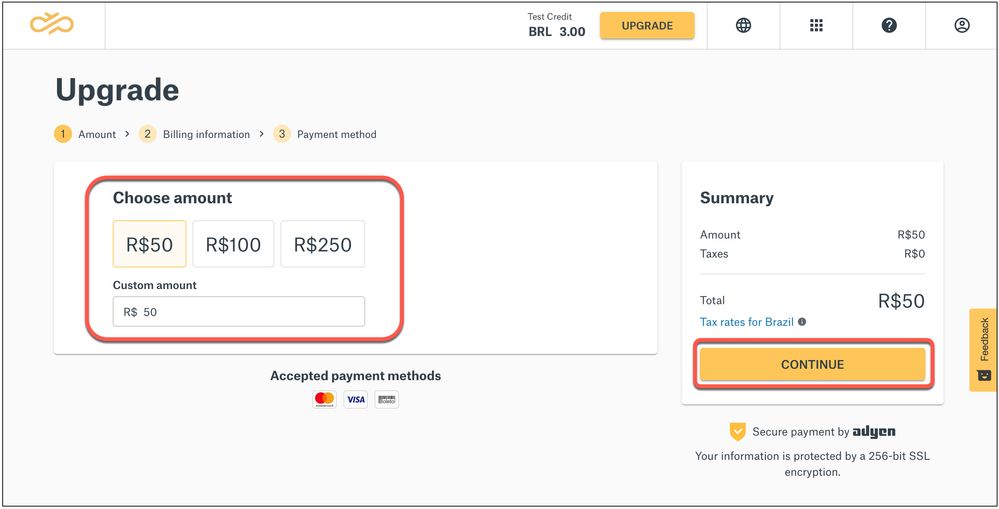The image size is (999, 509).
Task: Go to step 1 Amount
Action: (85, 134)
